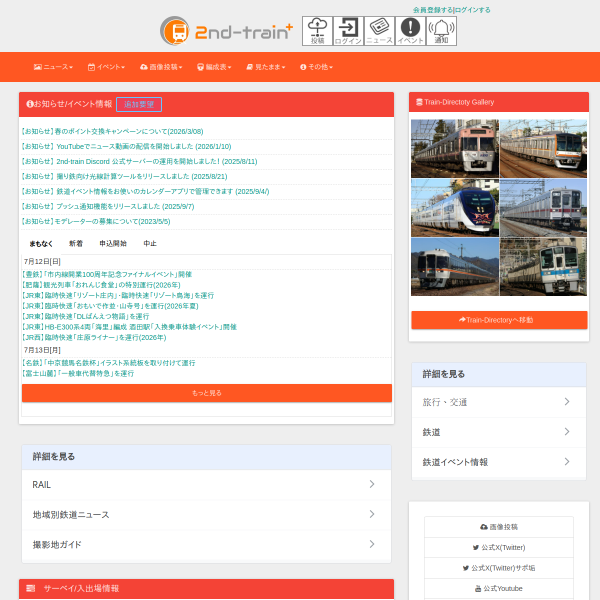Click the Train-Directoty Gallery header icon
600x600 pixels.
[419, 102]
